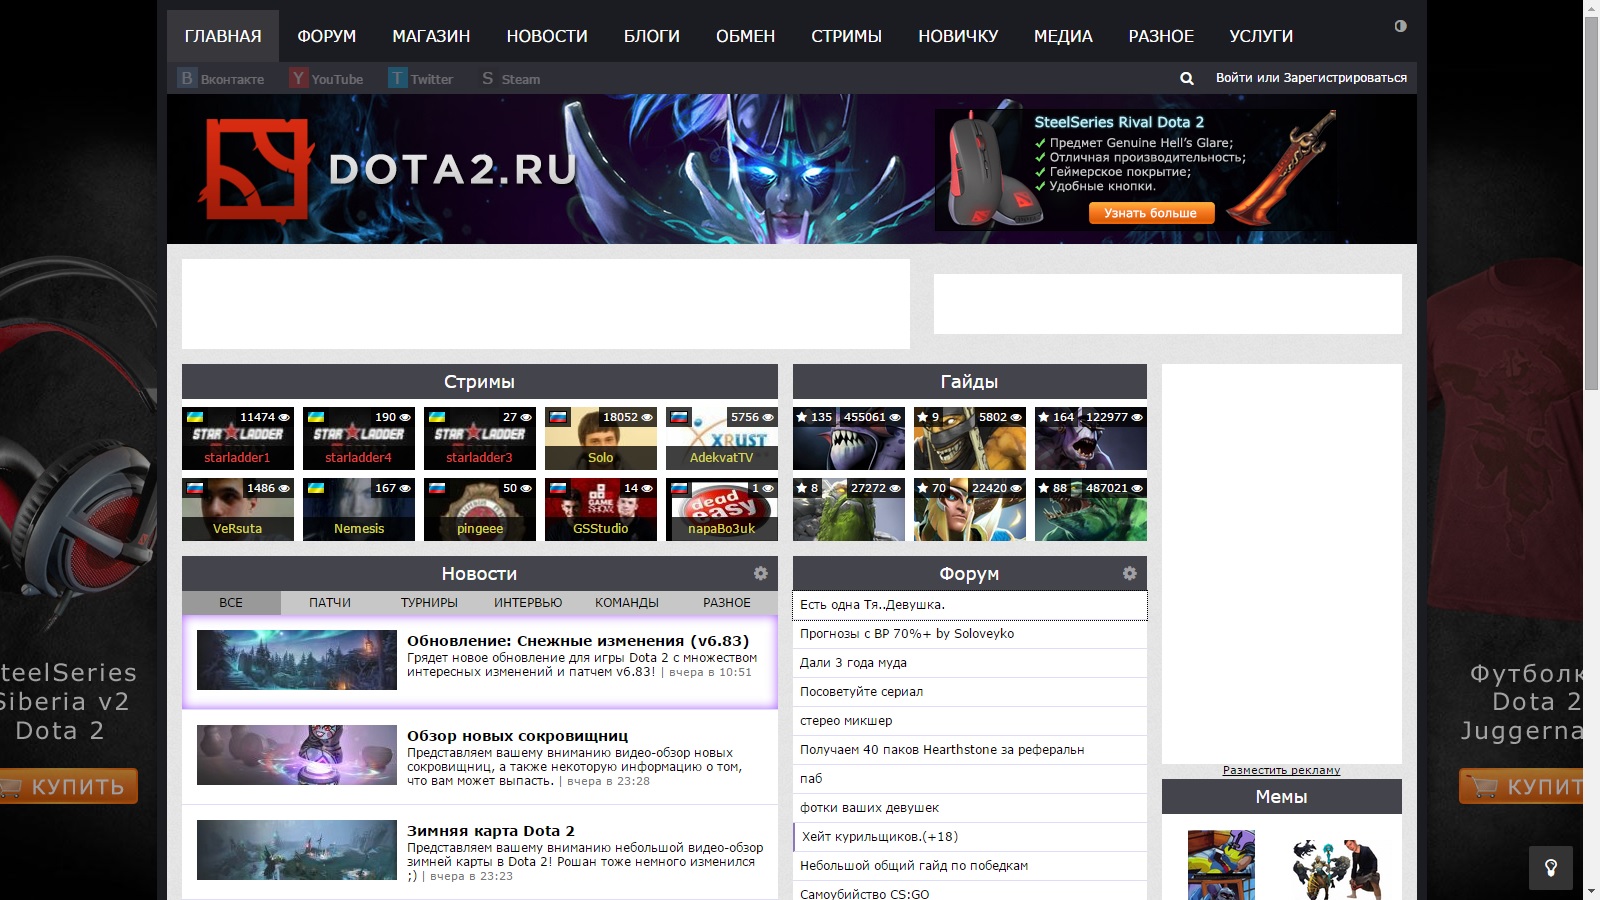The width and height of the screenshot is (1600, 900).
Task: Click the Dota2.ru red logo
Action: [x=257, y=170]
